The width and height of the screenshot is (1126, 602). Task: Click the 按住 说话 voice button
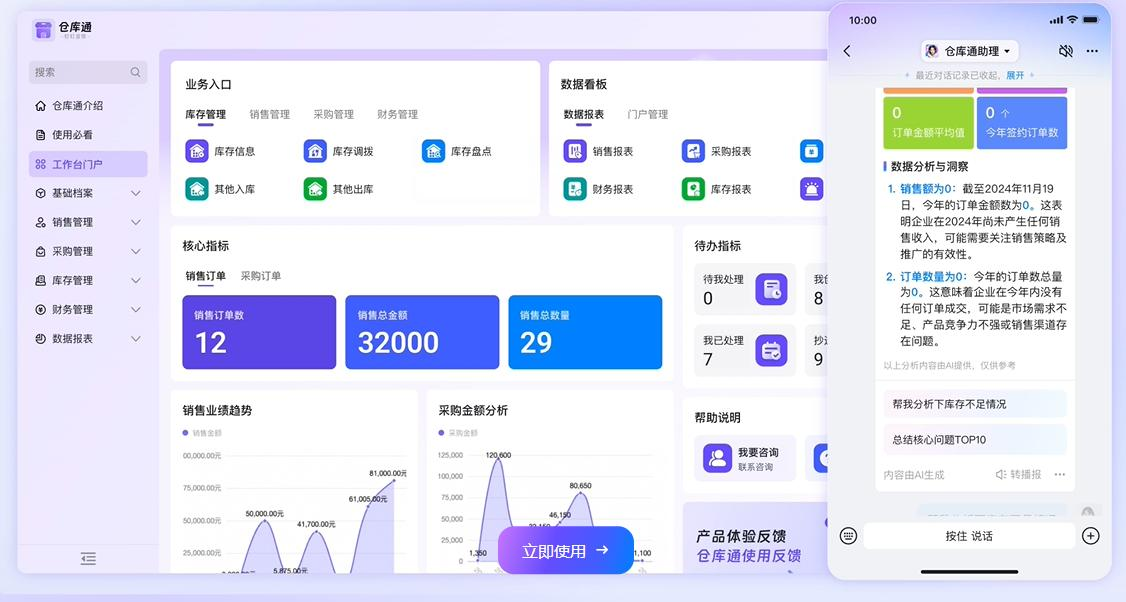[969, 536]
